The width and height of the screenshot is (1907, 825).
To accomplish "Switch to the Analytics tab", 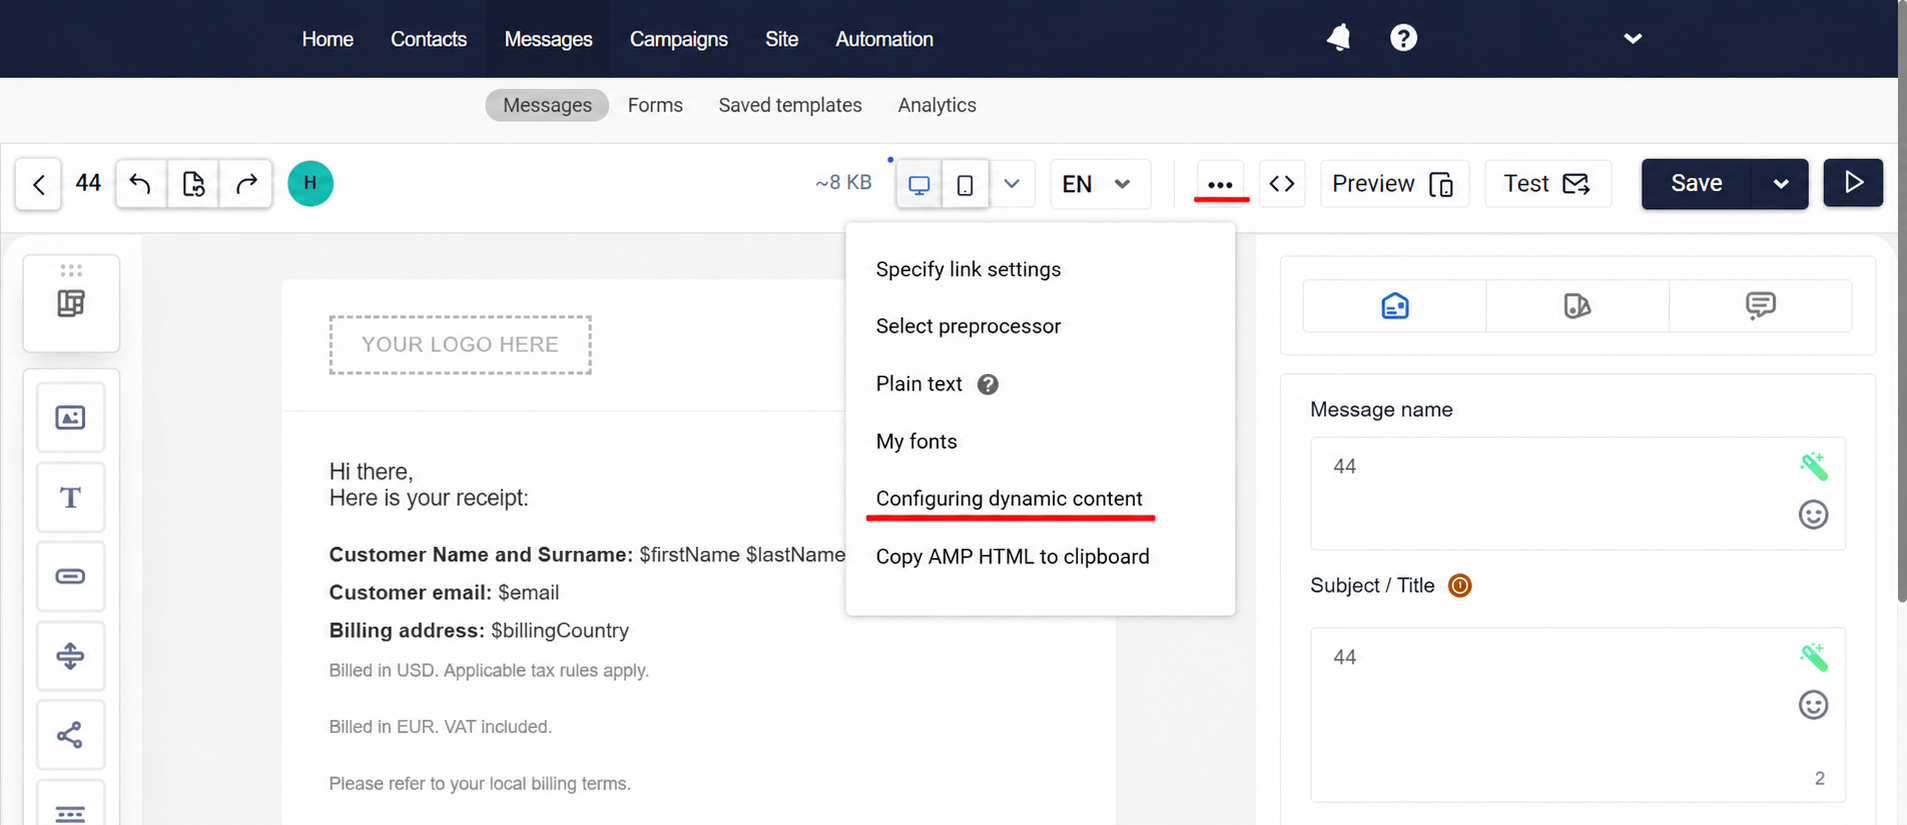I will tap(937, 105).
